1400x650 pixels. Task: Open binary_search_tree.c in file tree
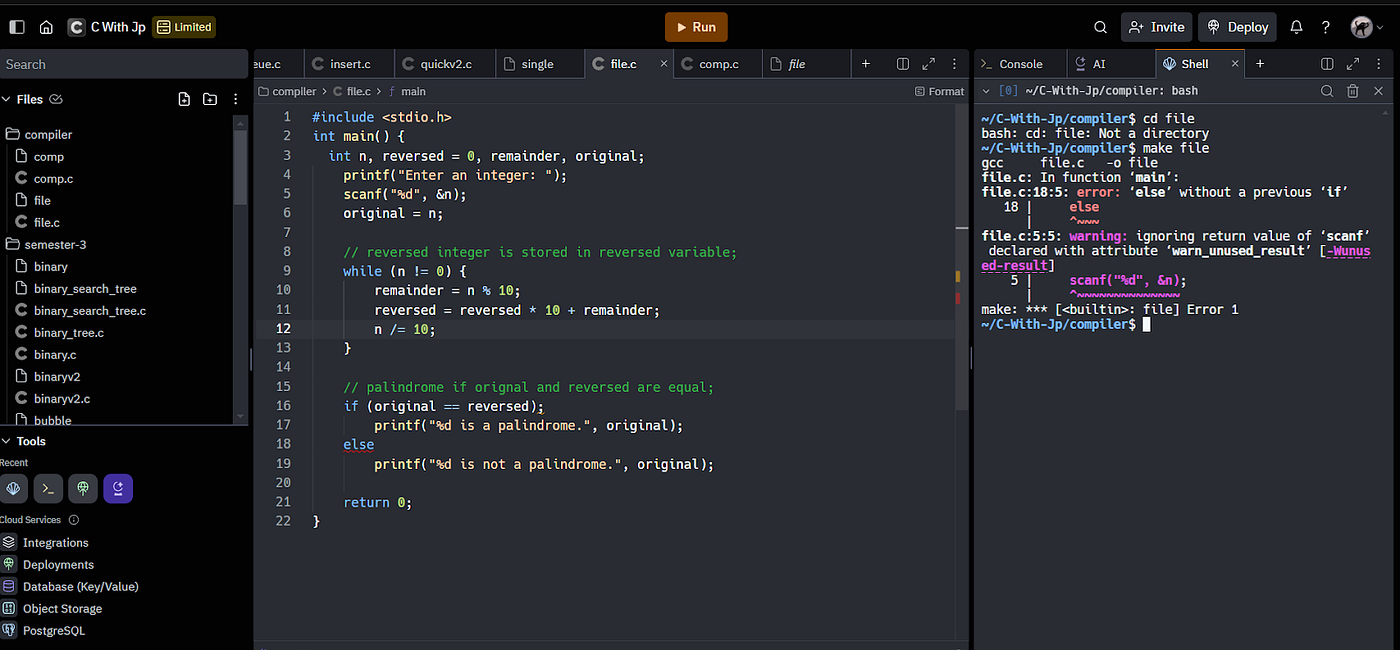[x=89, y=311]
